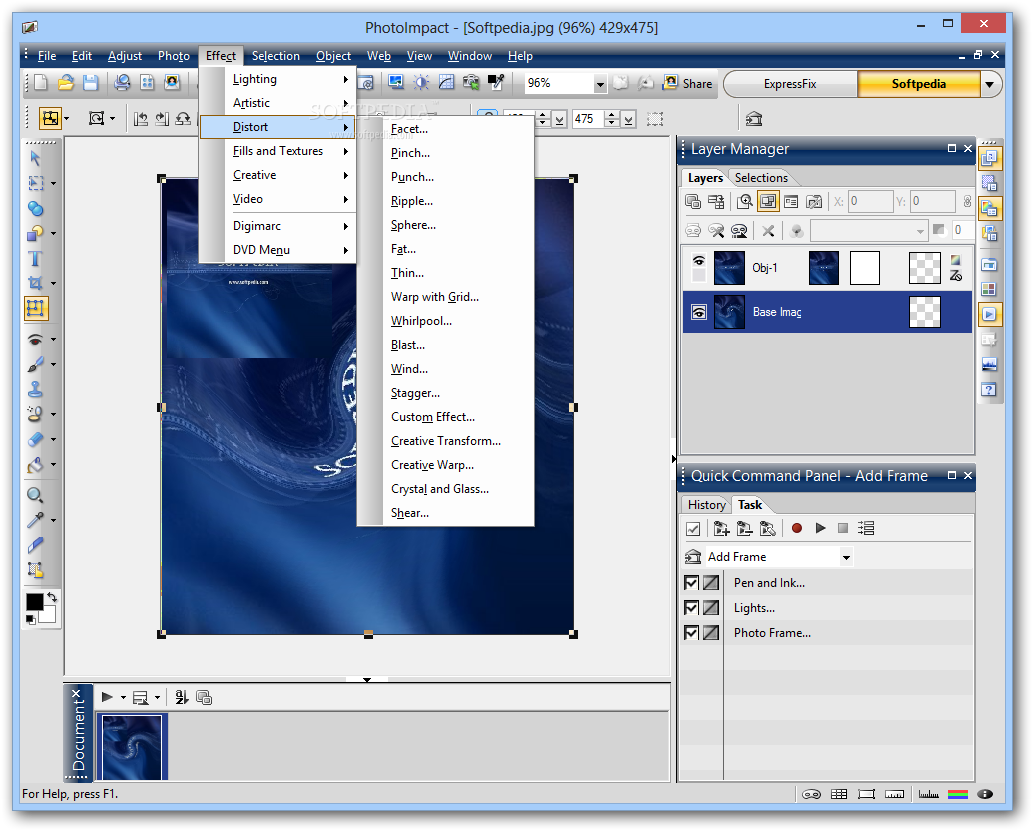Select the Eraser tool
Image resolution: width=1033 pixels, height=831 pixels.
(x=36, y=439)
